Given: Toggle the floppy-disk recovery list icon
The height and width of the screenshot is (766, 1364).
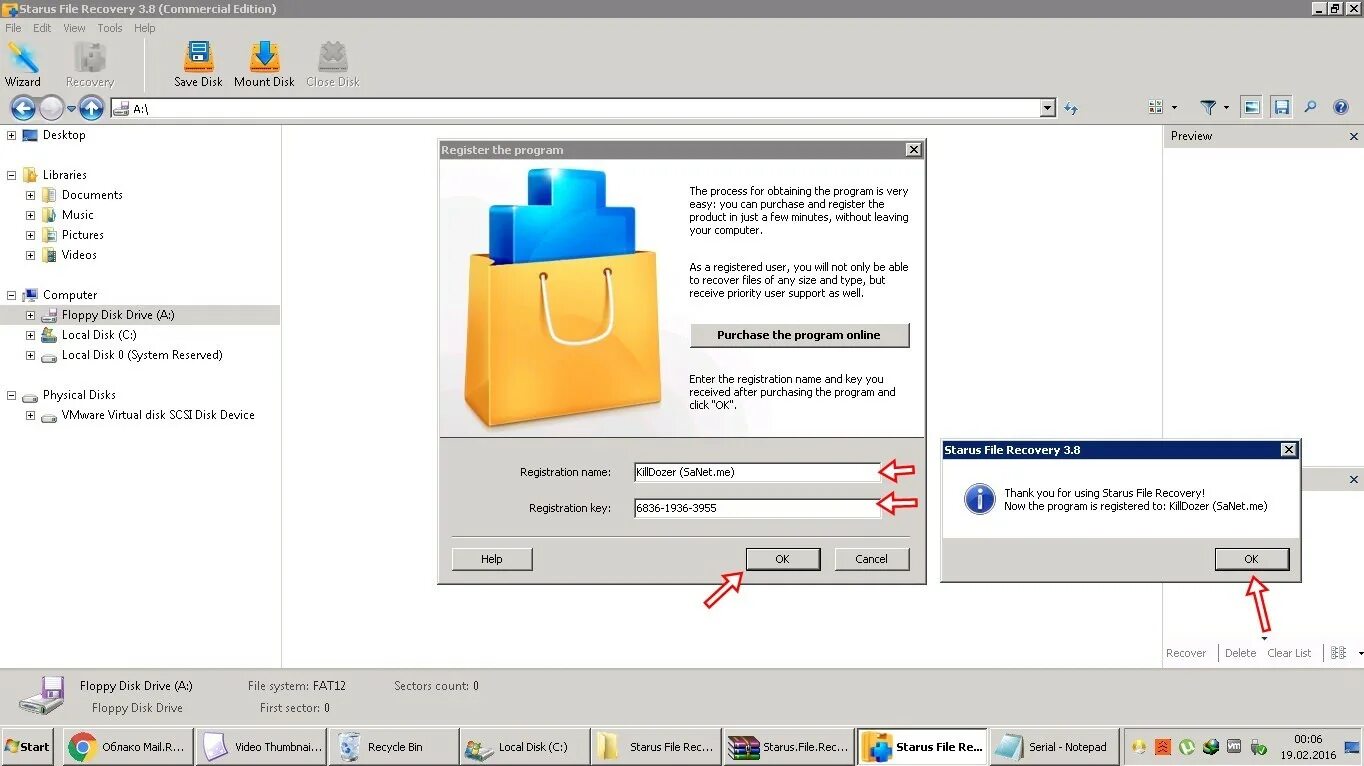Looking at the screenshot, I should (1281, 107).
